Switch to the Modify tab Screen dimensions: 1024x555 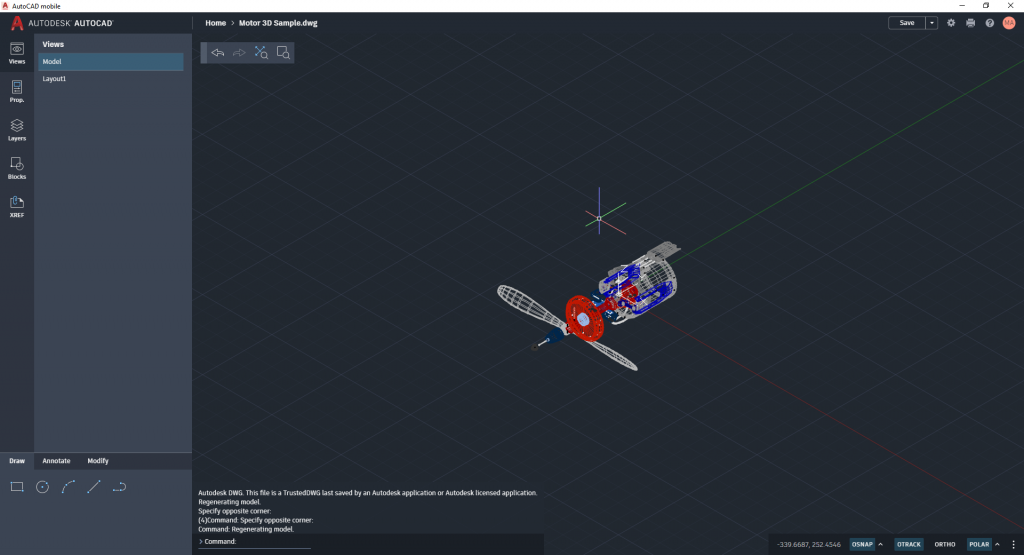tap(98, 461)
